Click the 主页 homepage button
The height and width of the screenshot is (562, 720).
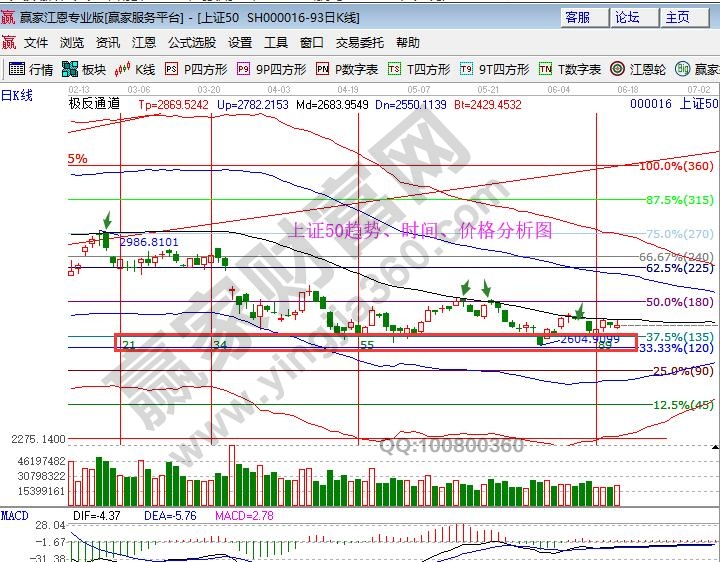point(677,17)
